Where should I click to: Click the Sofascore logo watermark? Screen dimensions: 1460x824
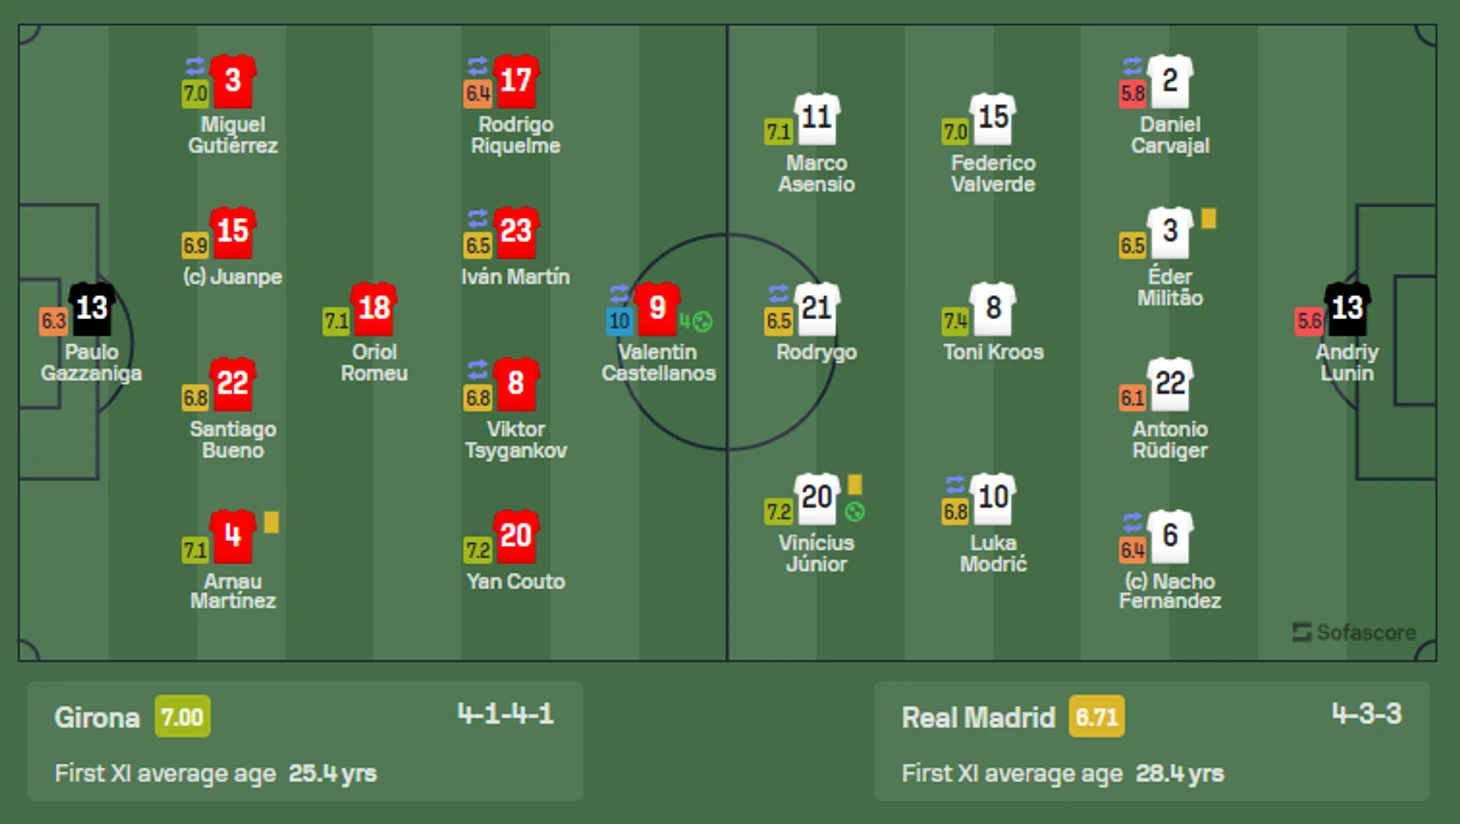[1354, 632]
